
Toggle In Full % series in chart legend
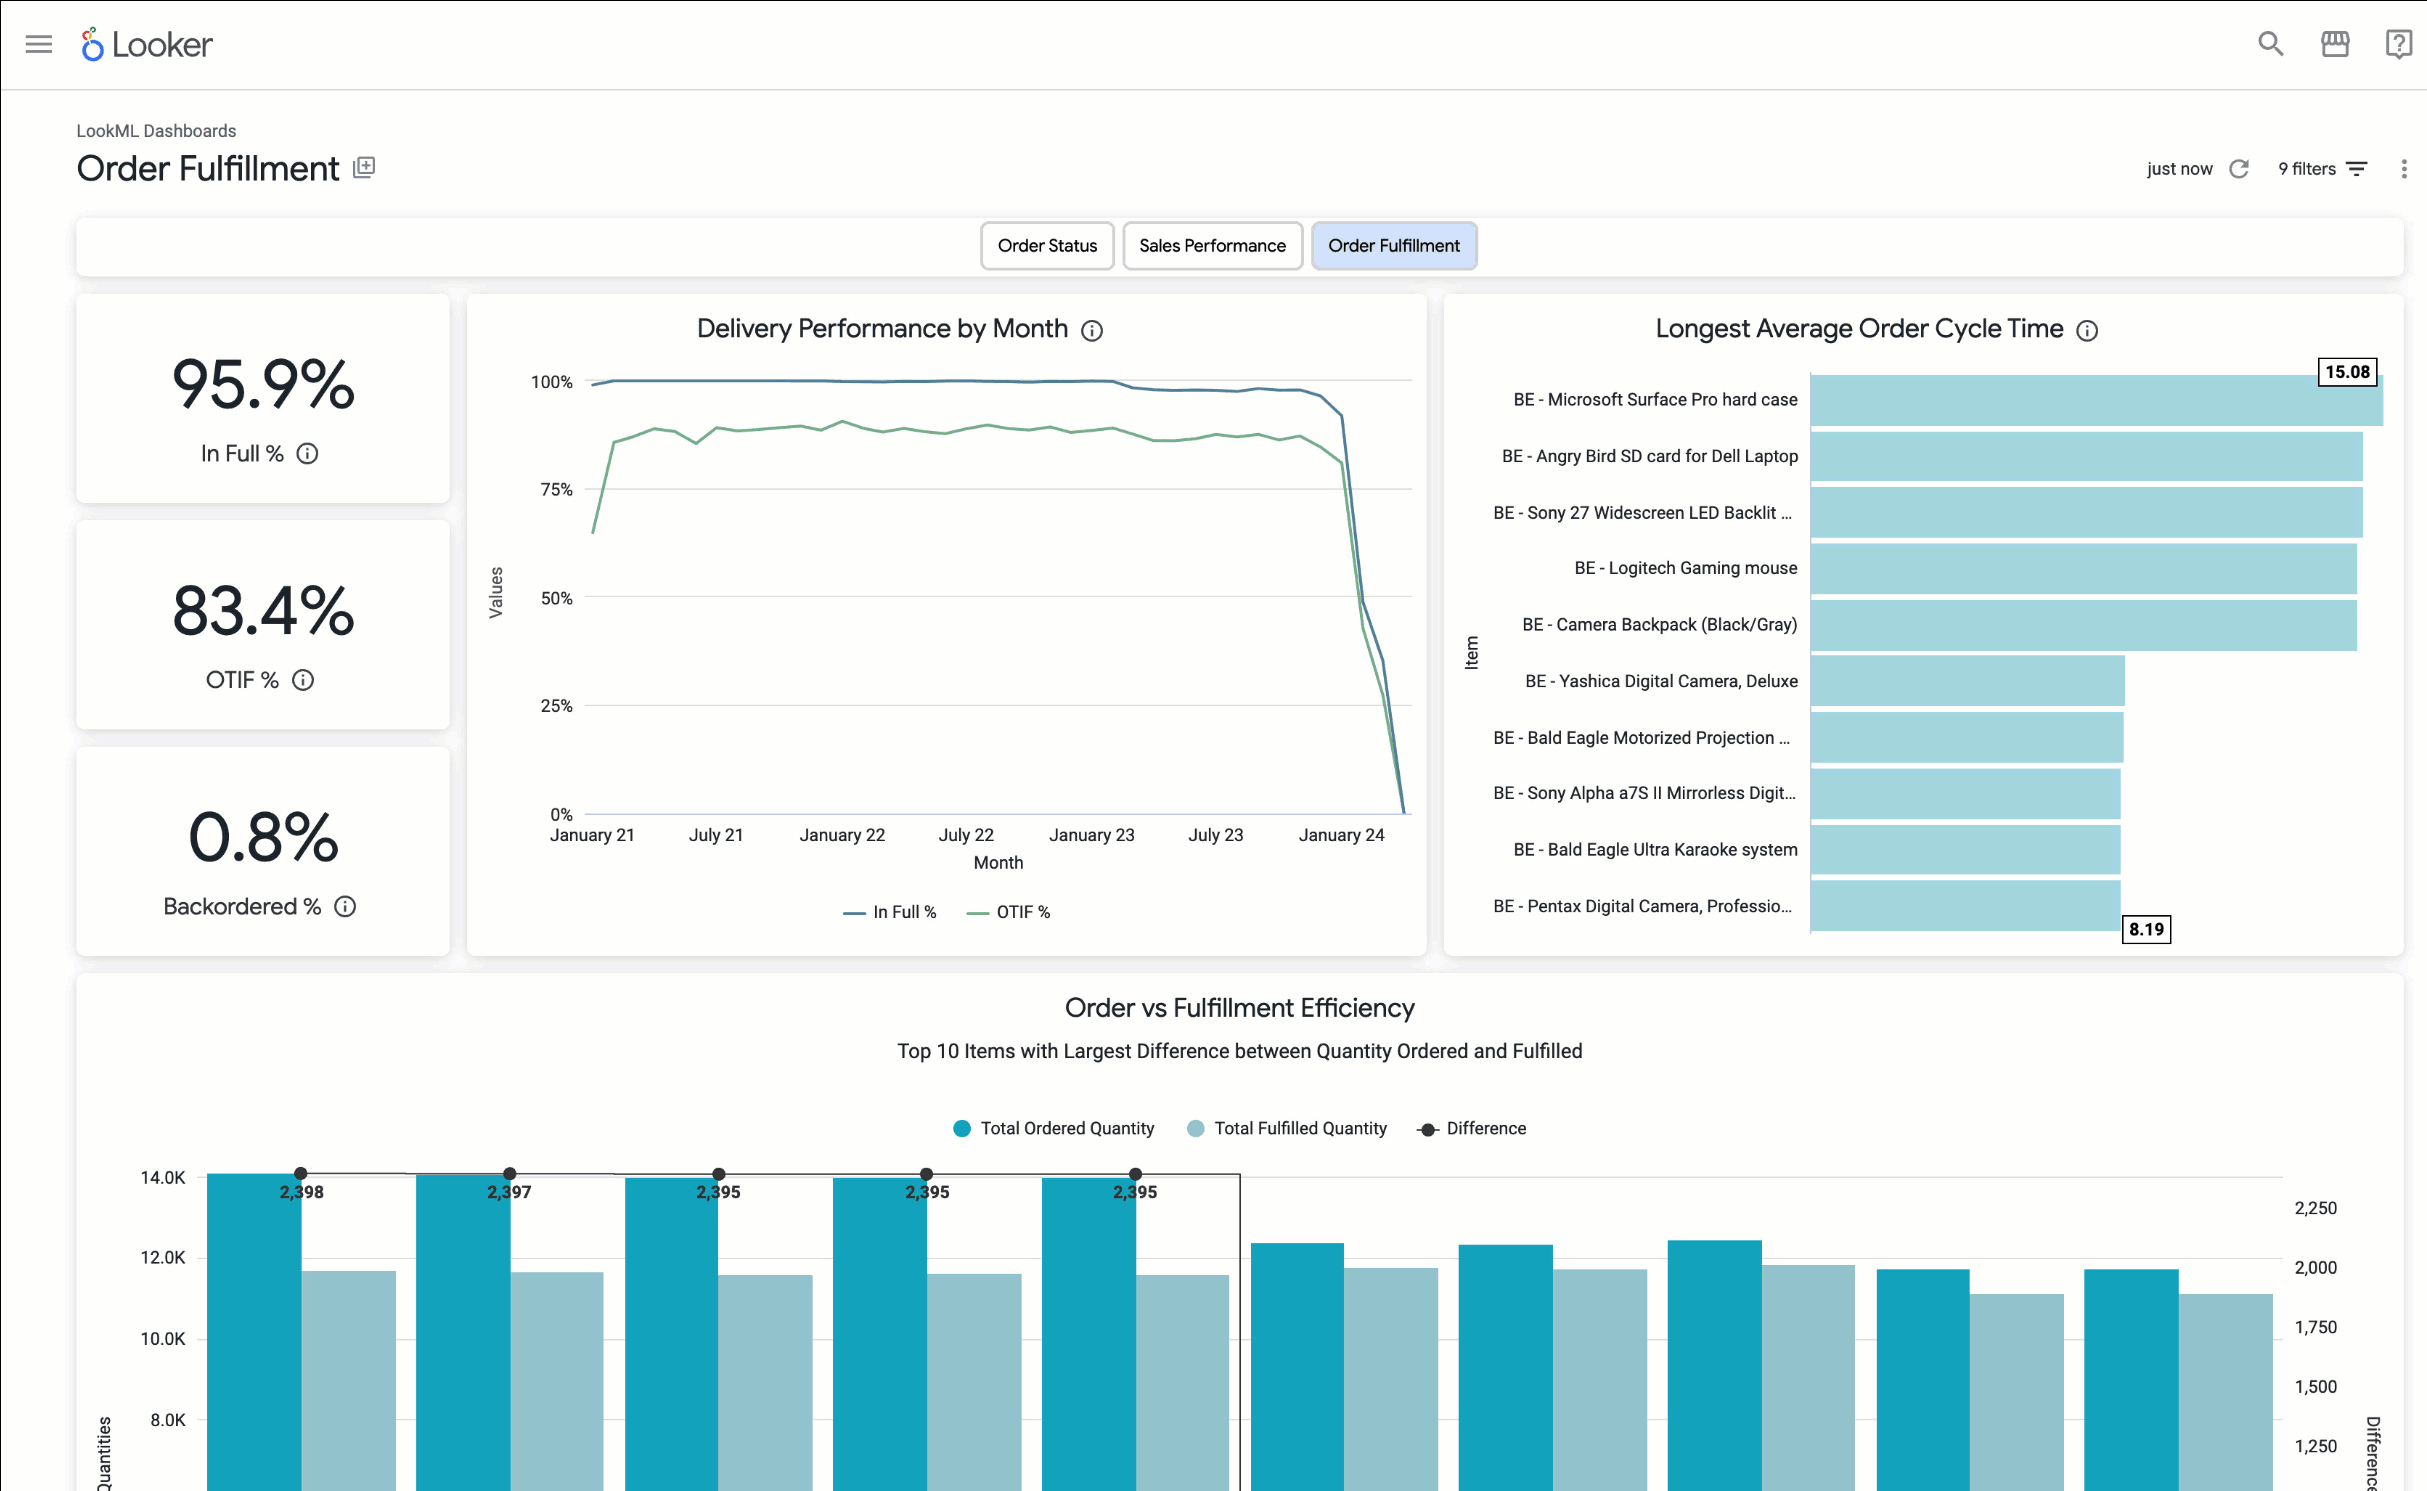coord(890,912)
